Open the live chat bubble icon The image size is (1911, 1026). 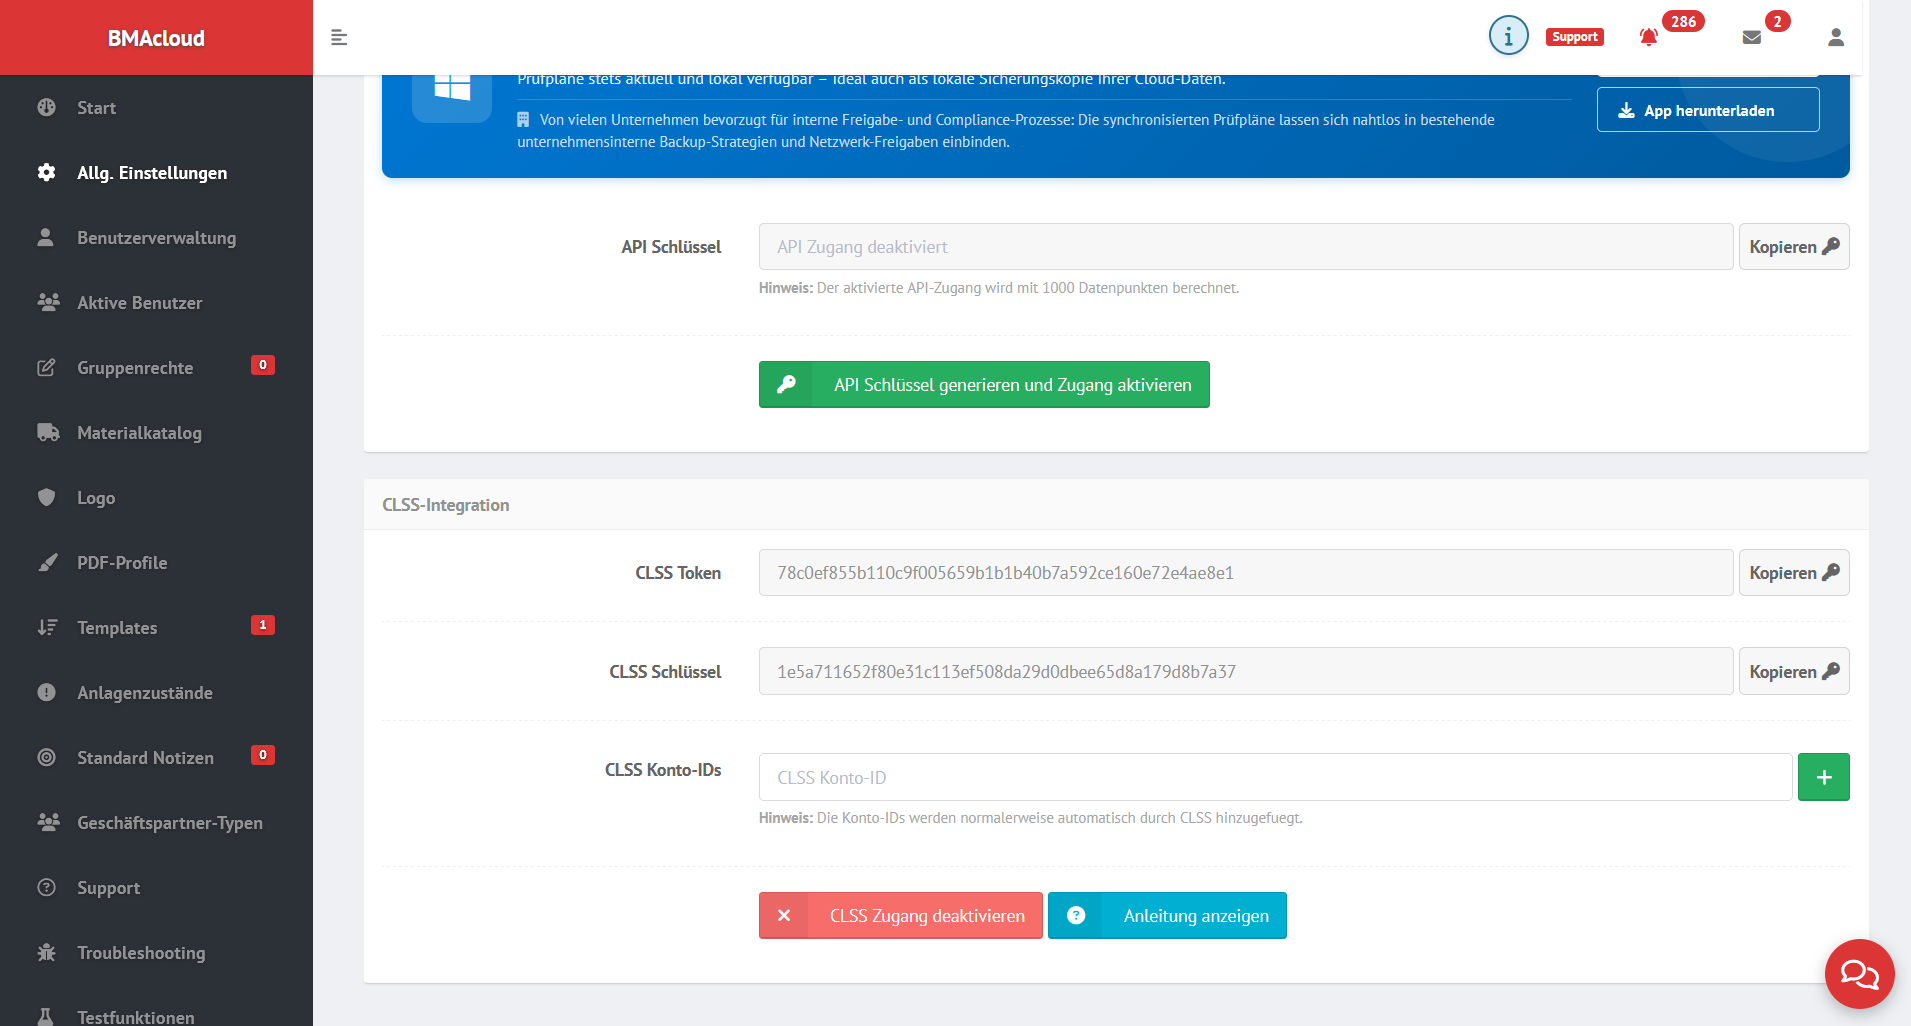point(1859,973)
